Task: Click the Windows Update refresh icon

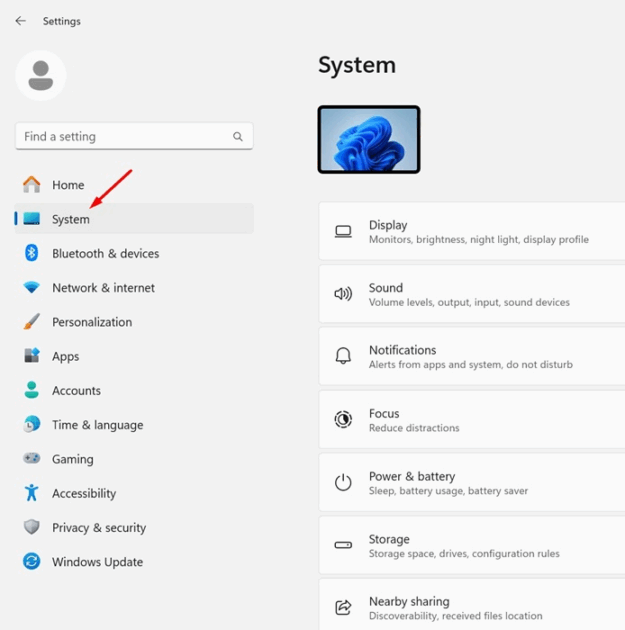Action: tap(31, 561)
